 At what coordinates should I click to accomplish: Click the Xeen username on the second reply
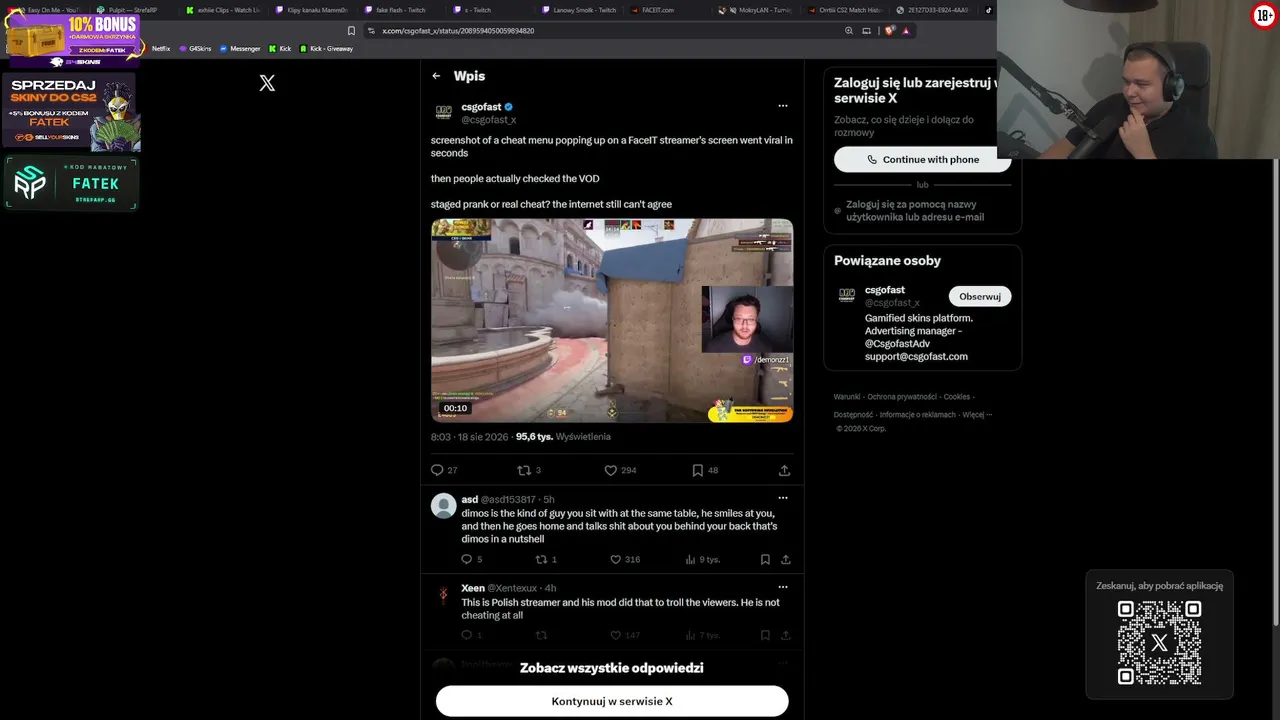pos(473,588)
